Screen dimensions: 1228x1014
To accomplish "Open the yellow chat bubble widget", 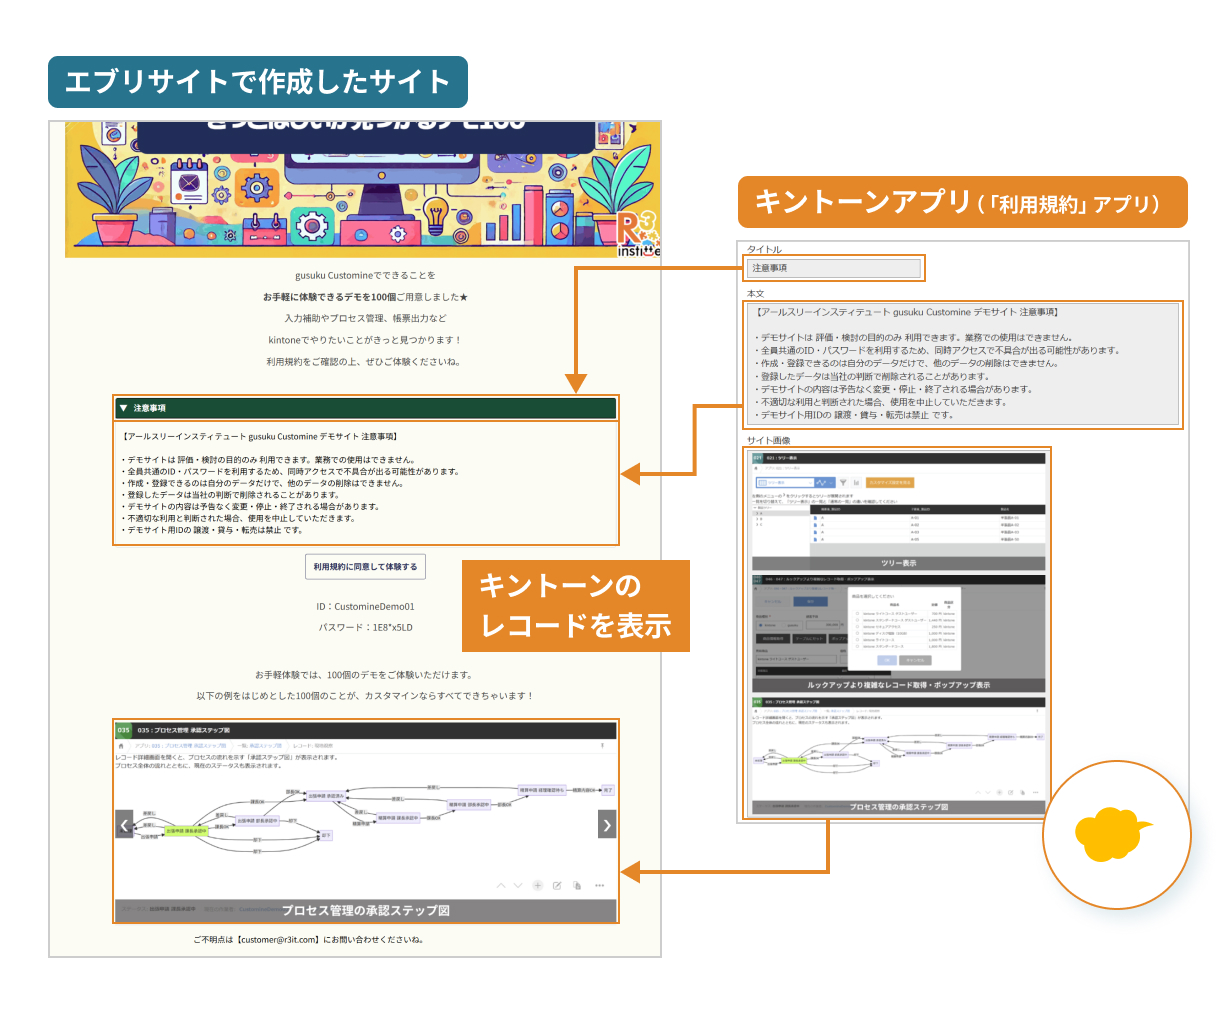I will click(x=1116, y=835).
